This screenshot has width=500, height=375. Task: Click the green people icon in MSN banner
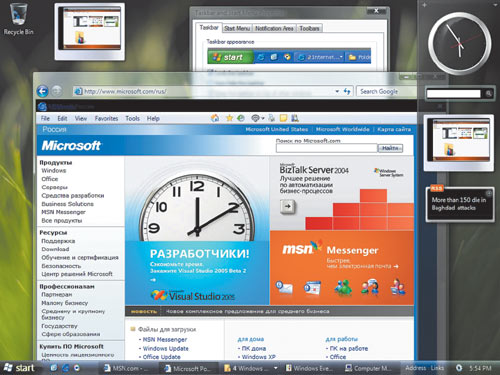[x=343, y=287]
